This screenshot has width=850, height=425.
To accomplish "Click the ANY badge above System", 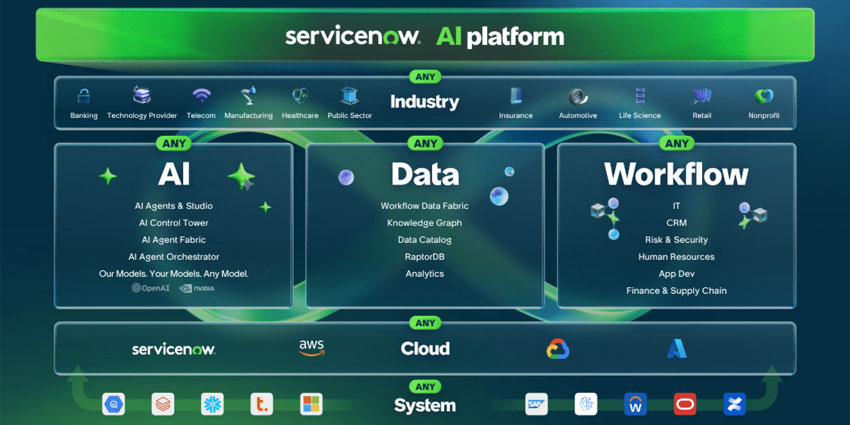I will (425, 387).
